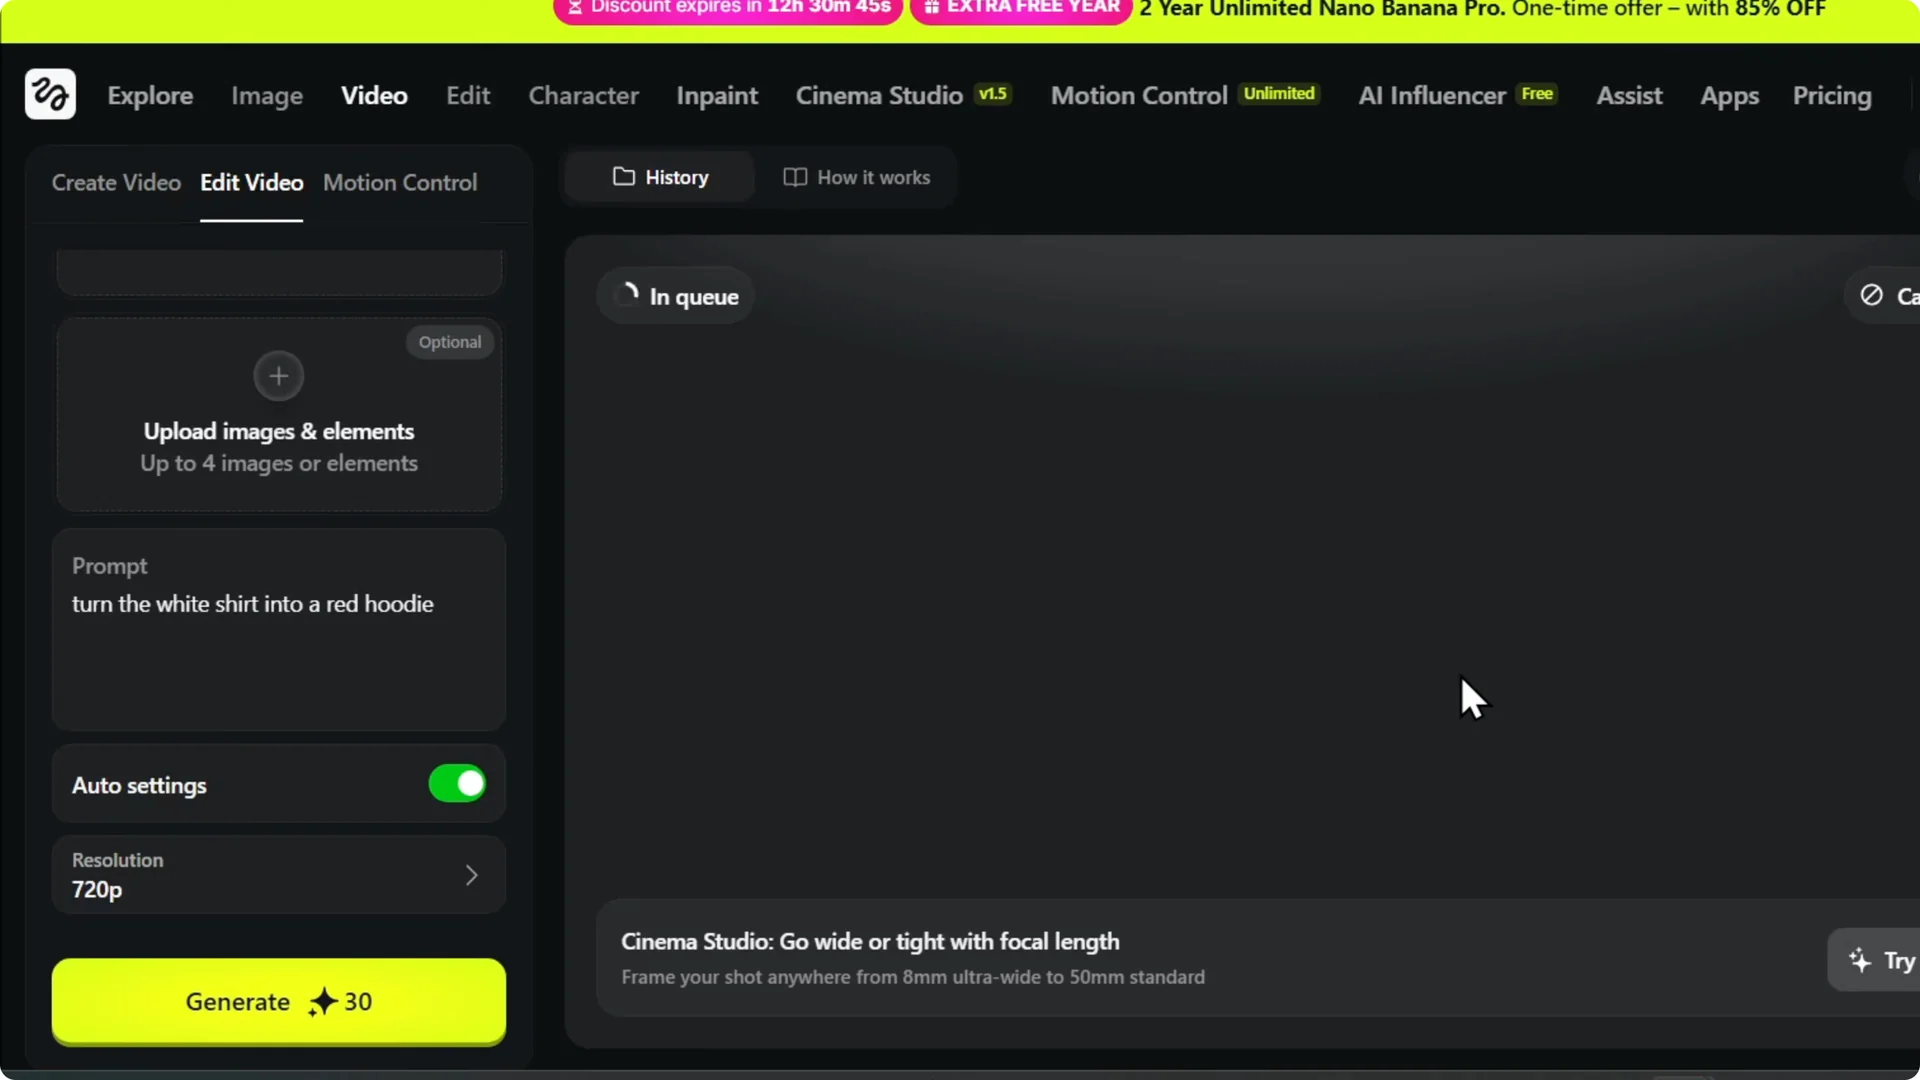This screenshot has height=1080, width=1920.
Task: Click the prohibition icon to cancel the queued video
Action: [x=1871, y=295]
